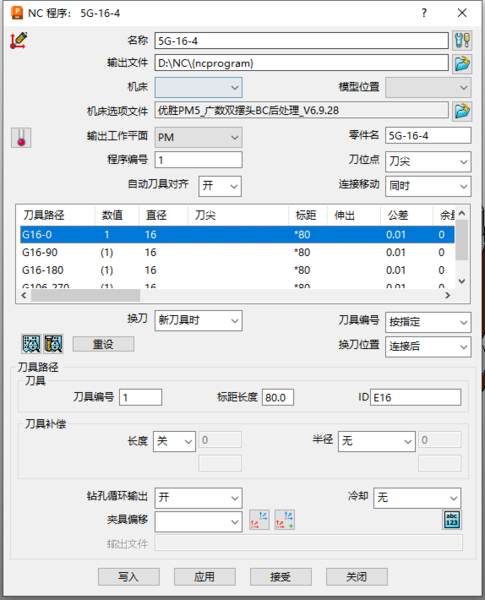
Task: Browse machine option file folder icon
Action: (462, 111)
